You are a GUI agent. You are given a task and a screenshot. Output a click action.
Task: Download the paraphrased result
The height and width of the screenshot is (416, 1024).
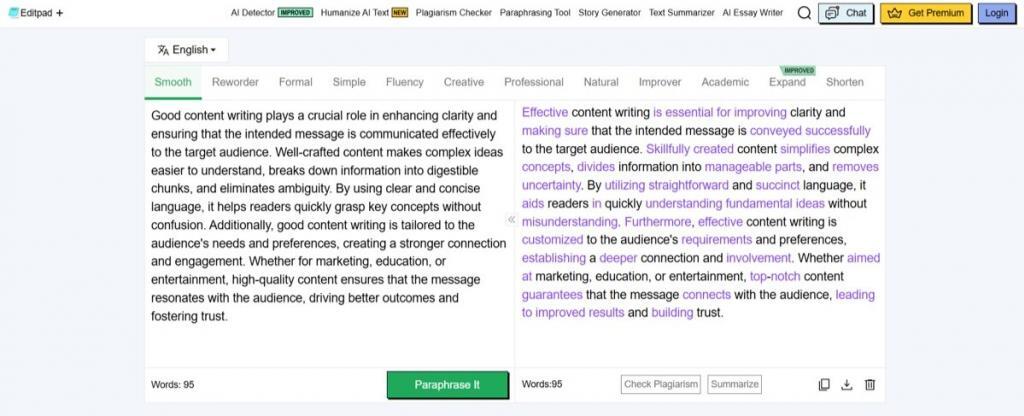pyautogui.click(x=847, y=384)
